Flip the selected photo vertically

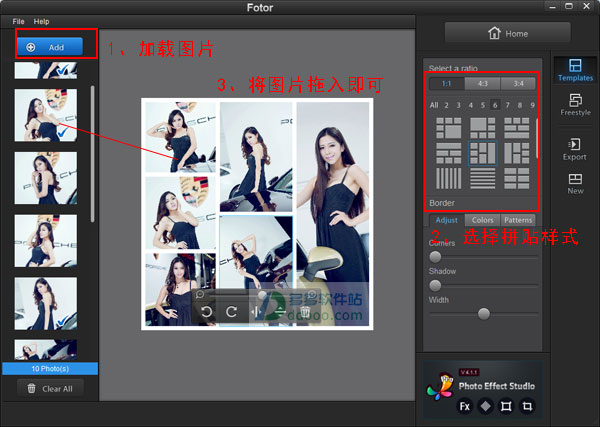(280, 311)
